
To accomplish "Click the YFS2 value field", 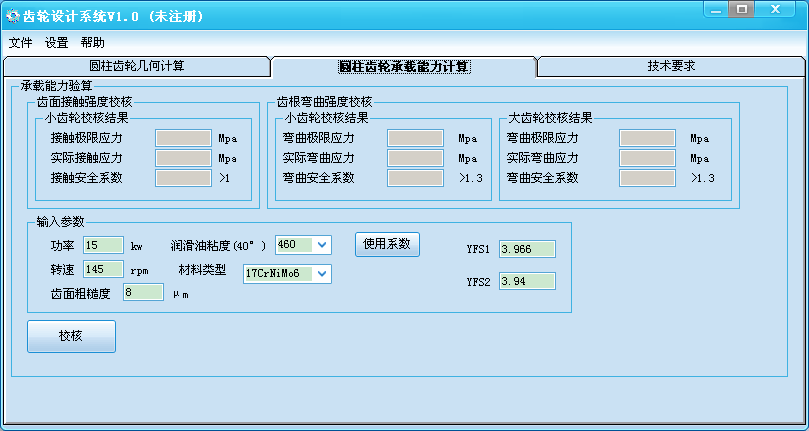I will (x=526, y=282).
